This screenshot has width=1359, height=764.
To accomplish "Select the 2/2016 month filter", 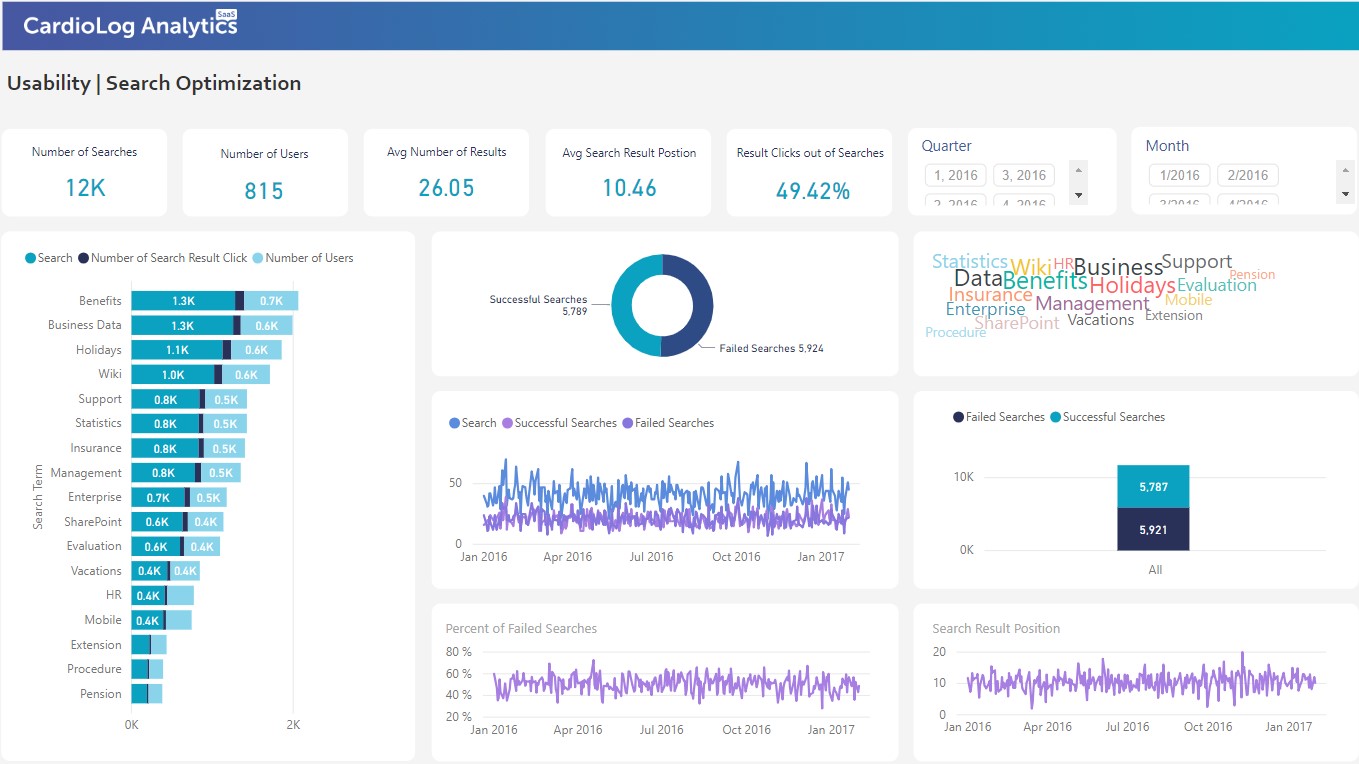I will tap(1247, 175).
